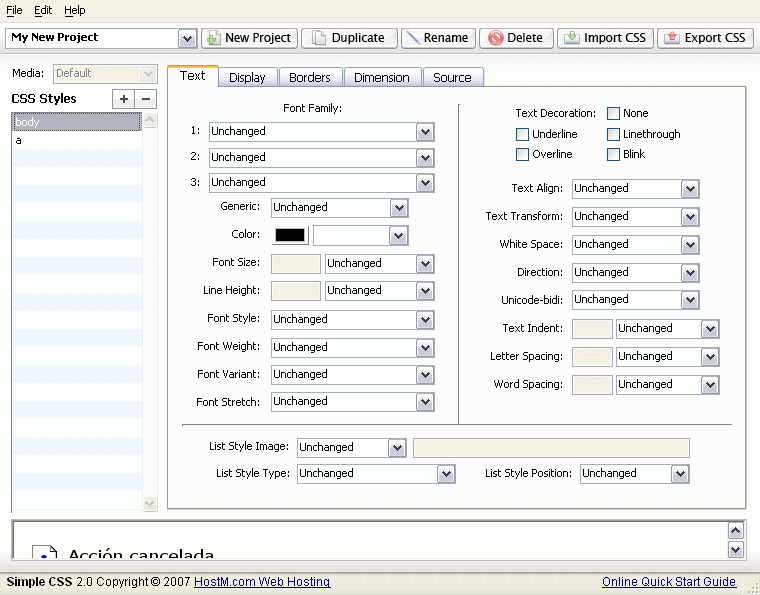Expand the Font Stretch dropdown
The image size is (760, 595).
point(425,402)
